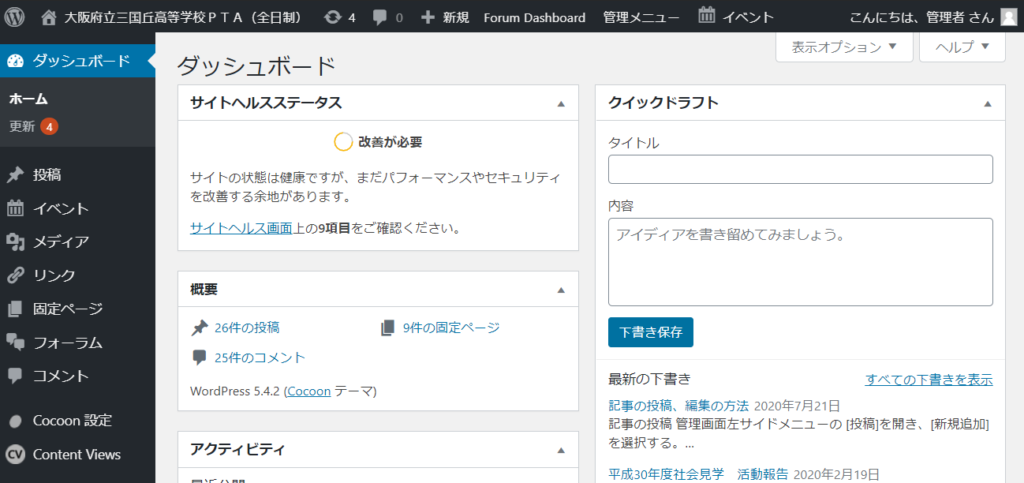Open the 25件のコメント link
1024x483 pixels.
click(259, 358)
